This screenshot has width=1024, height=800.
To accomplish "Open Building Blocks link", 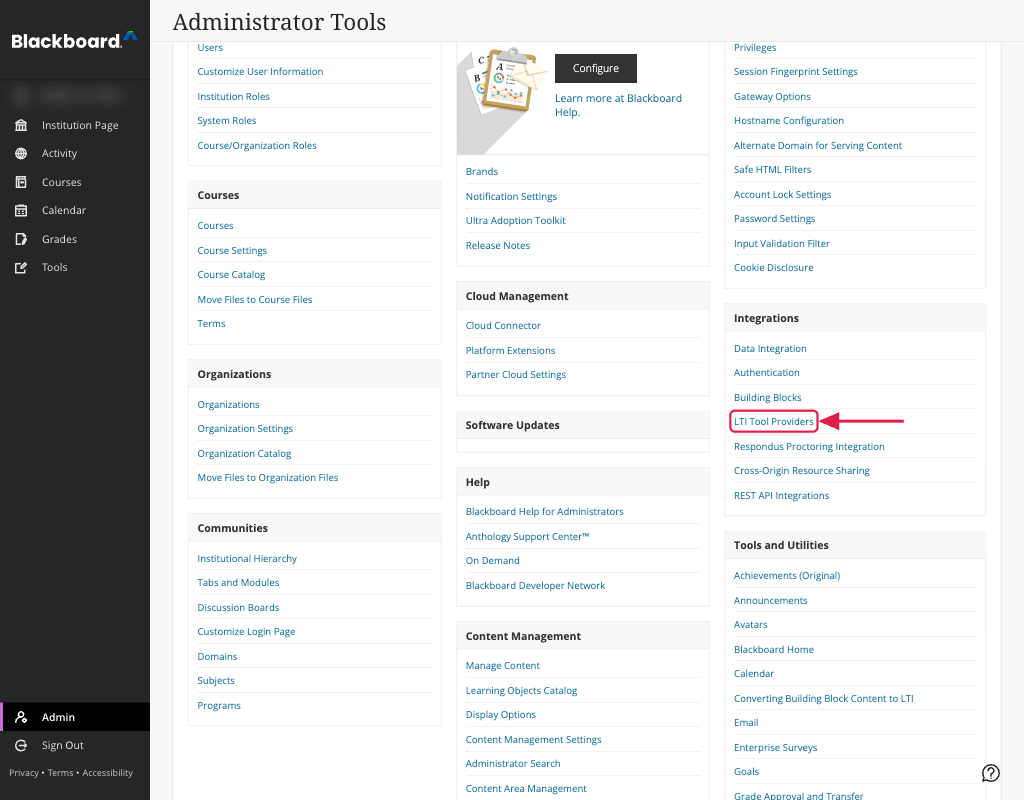I will click(767, 398).
